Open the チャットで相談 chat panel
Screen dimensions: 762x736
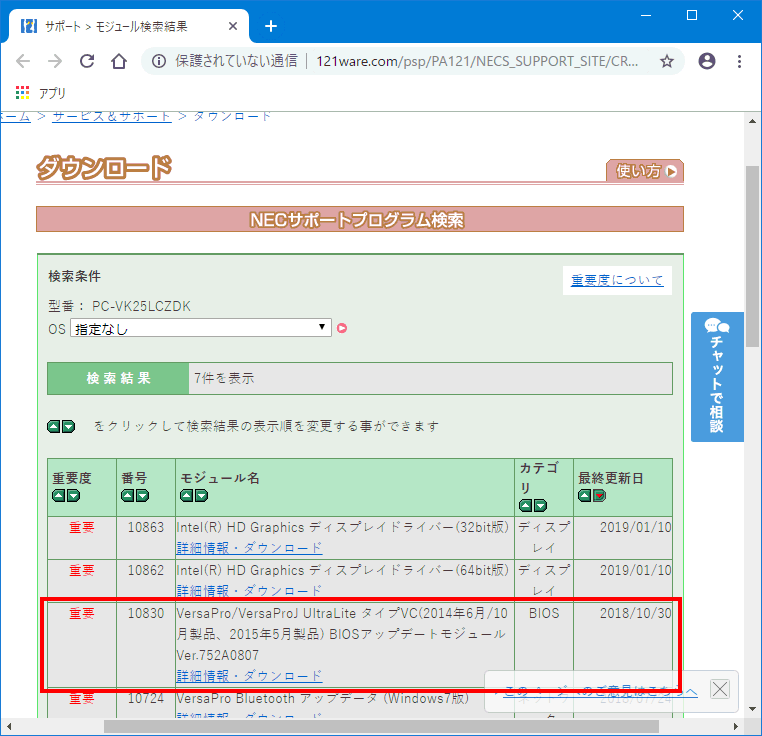click(x=717, y=377)
